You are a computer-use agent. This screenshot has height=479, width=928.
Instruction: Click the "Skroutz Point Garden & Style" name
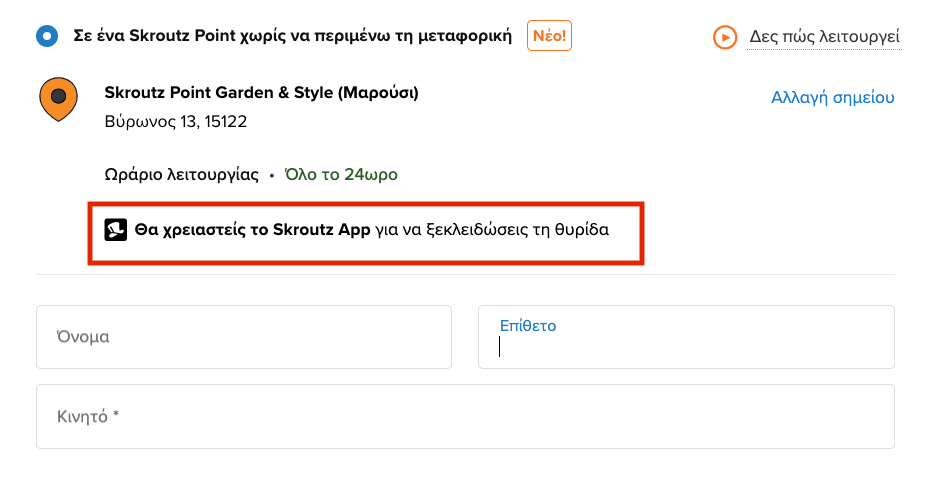click(261, 93)
